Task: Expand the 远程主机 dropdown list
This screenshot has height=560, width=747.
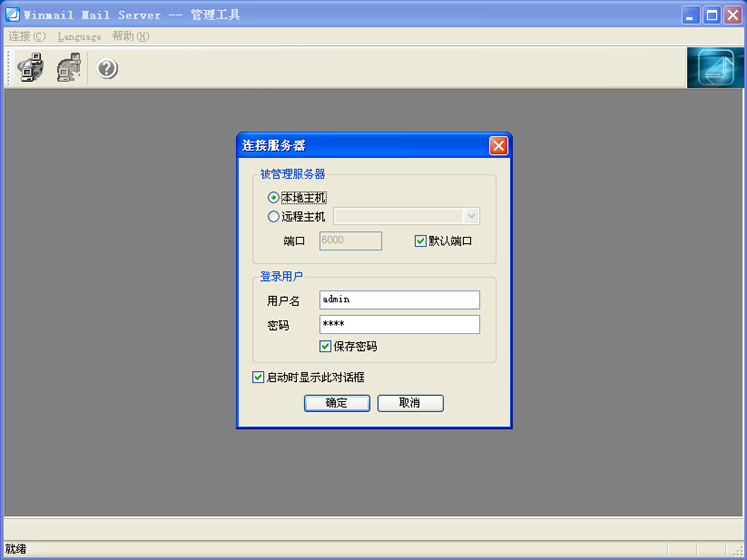Action: pos(472,216)
